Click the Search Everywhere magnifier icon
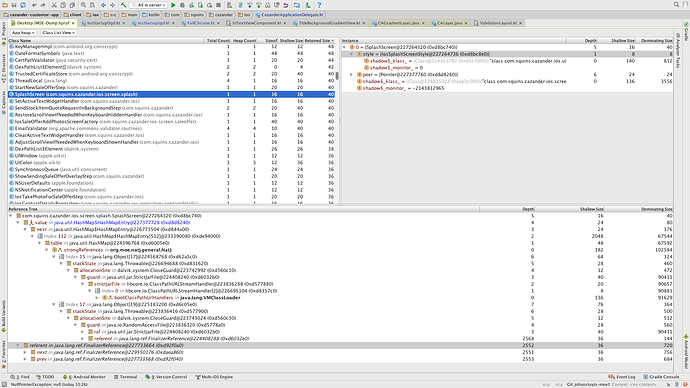Viewport: 690px width, 388px height. coord(676,4)
